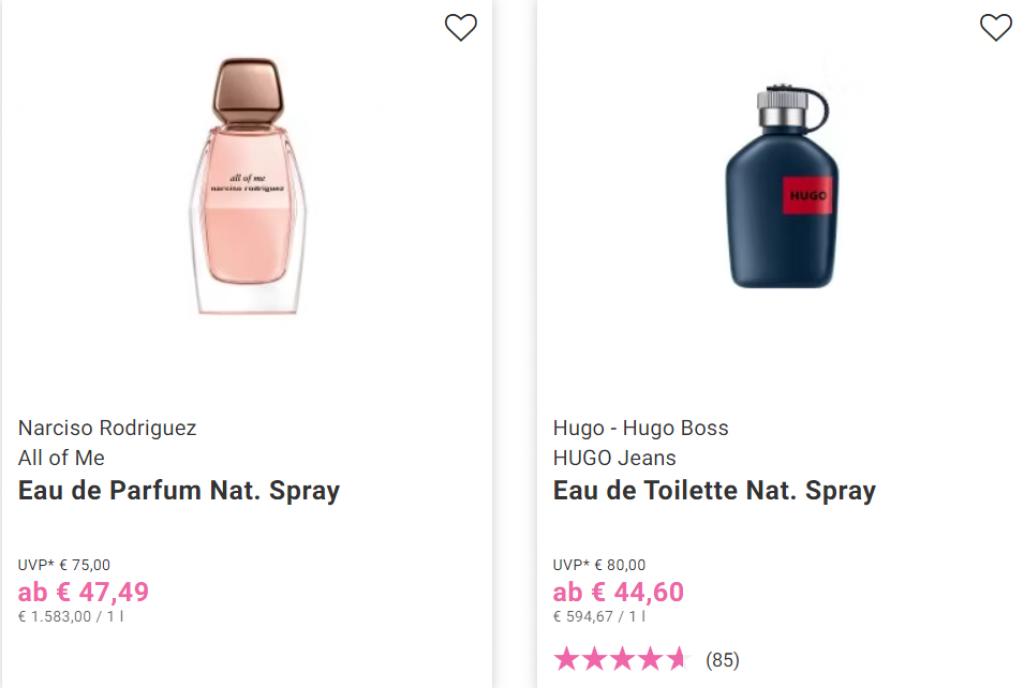This screenshot has width=1024, height=688.
Task: Open the All of Me product line
Action: [61, 458]
